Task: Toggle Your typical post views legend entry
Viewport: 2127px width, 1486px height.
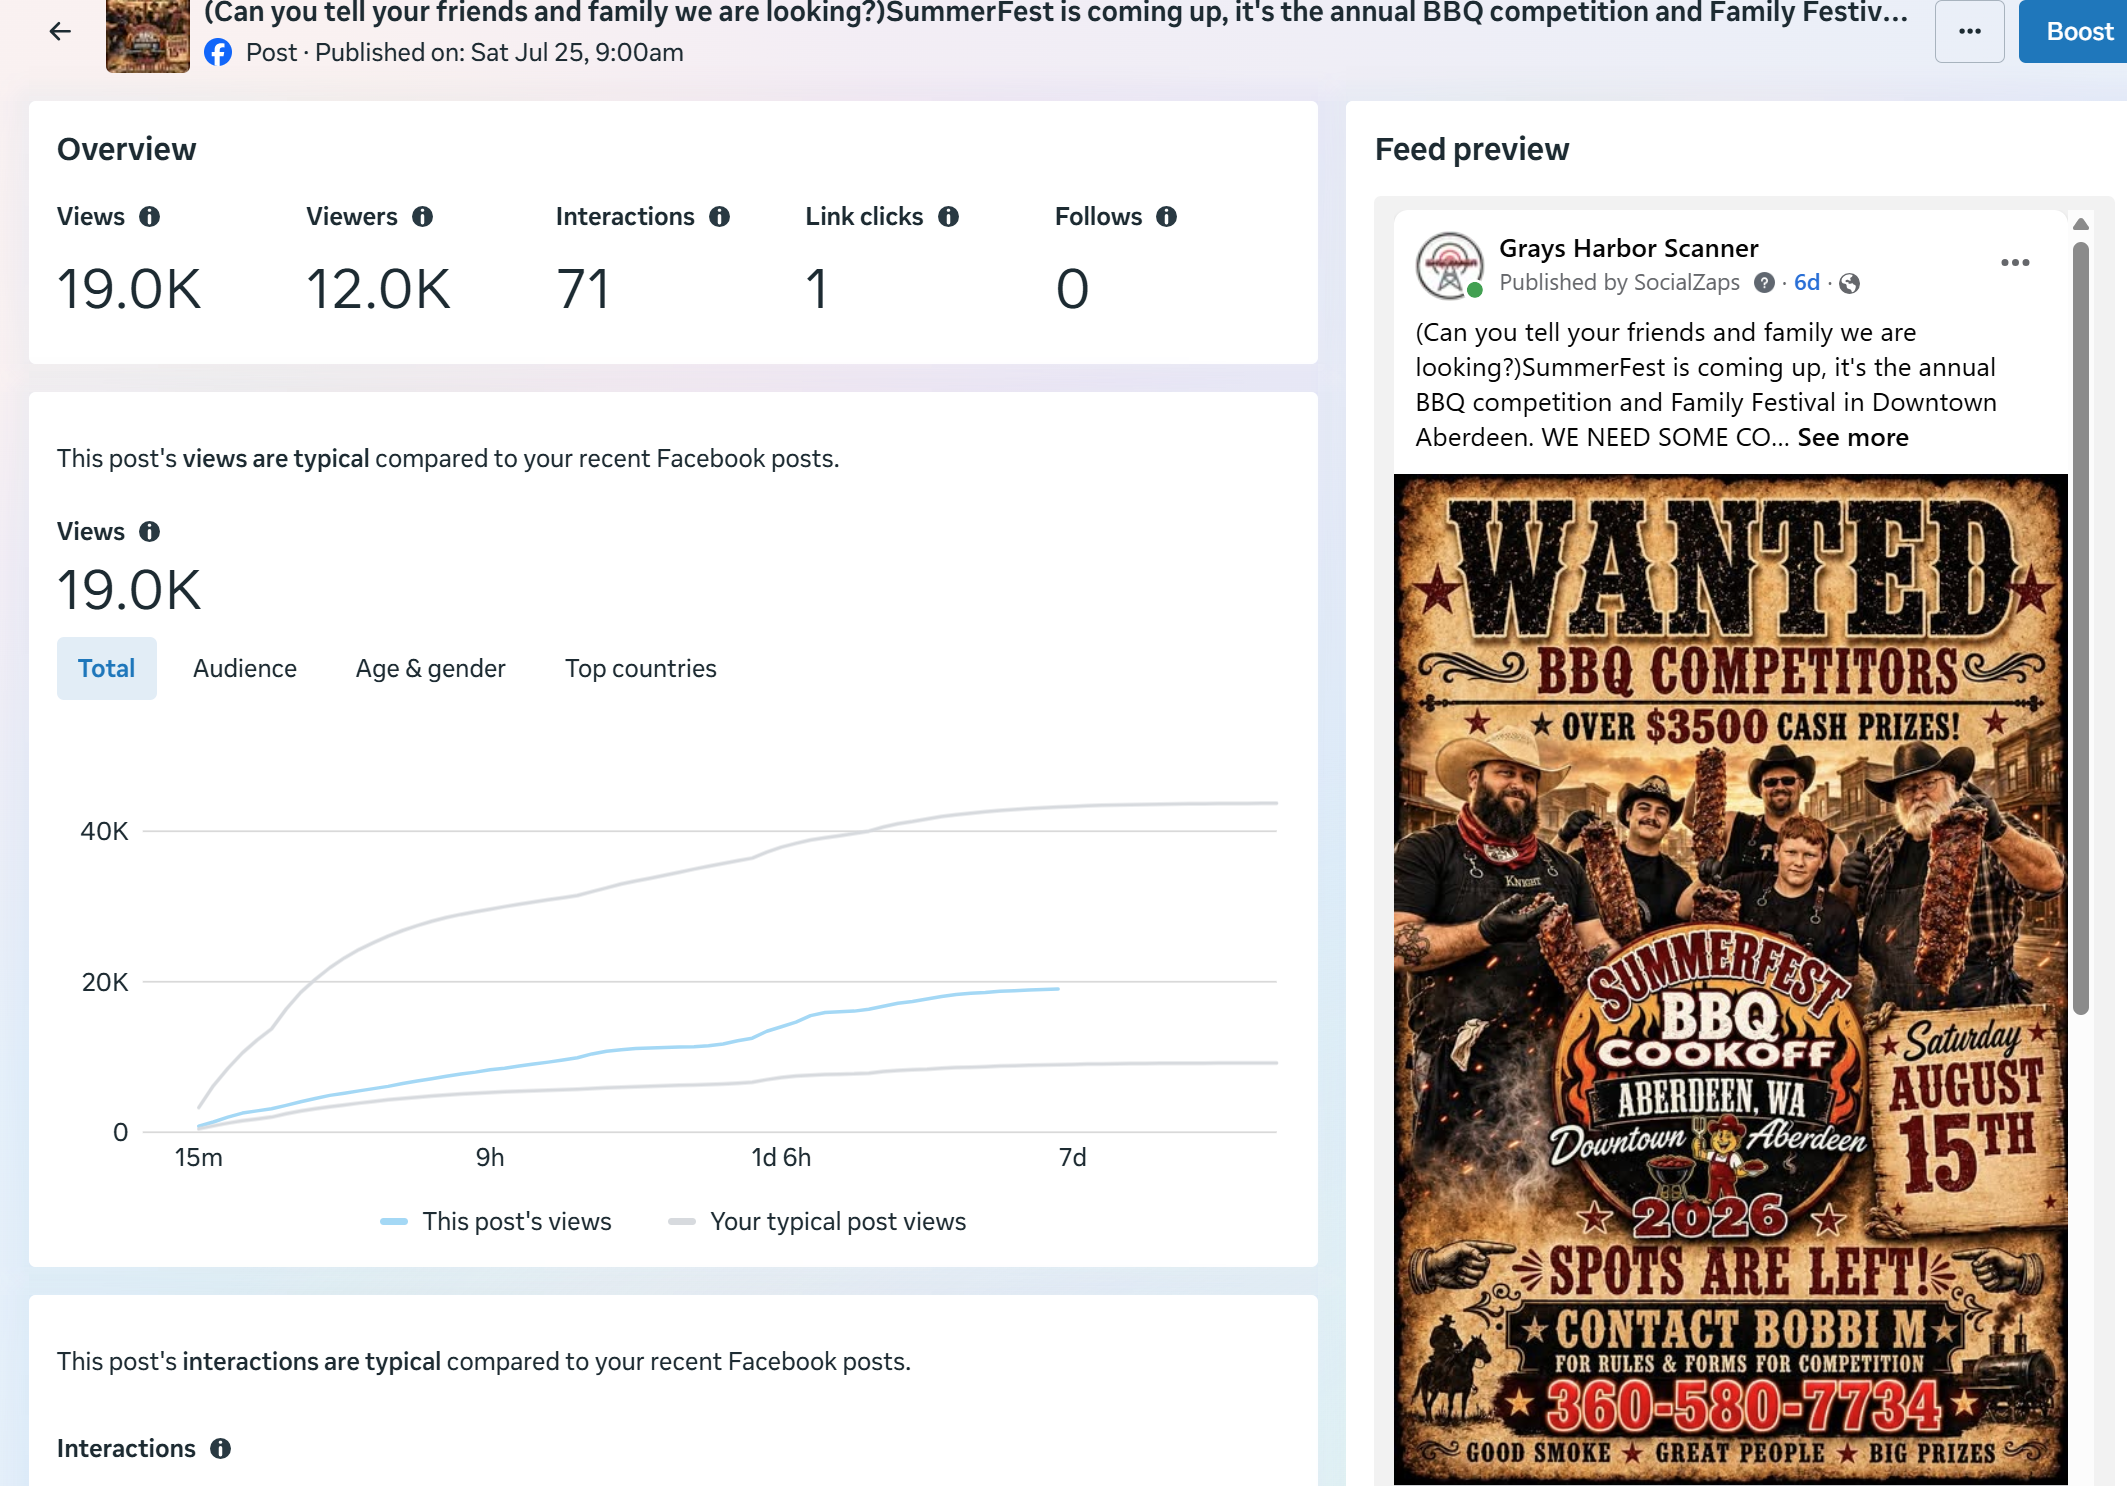Action: click(x=817, y=1222)
